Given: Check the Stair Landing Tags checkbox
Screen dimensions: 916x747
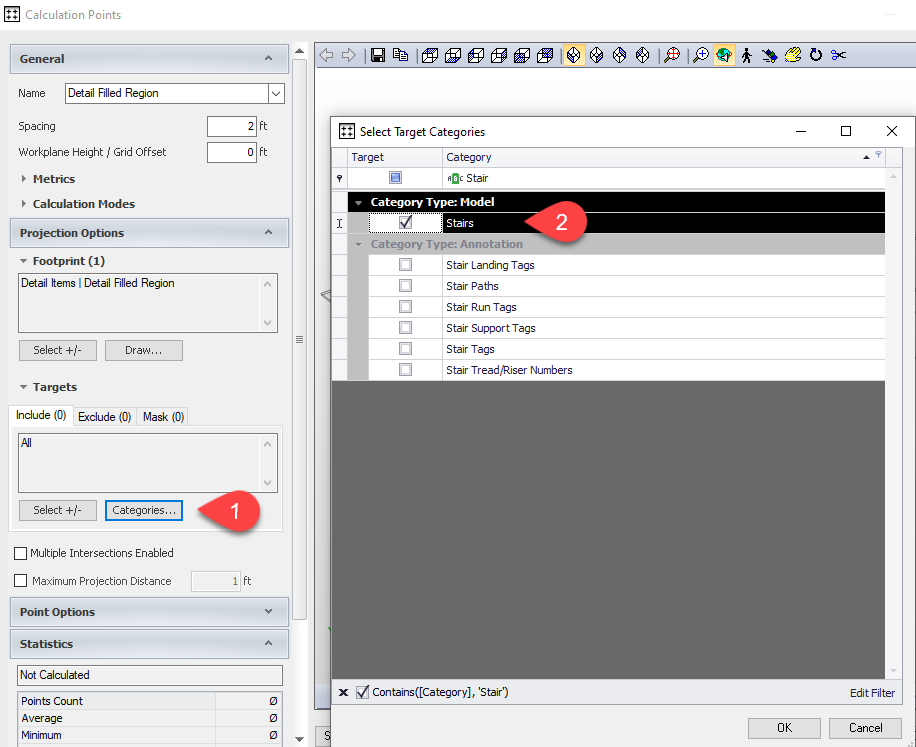Looking at the screenshot, I should click(405, 265).
